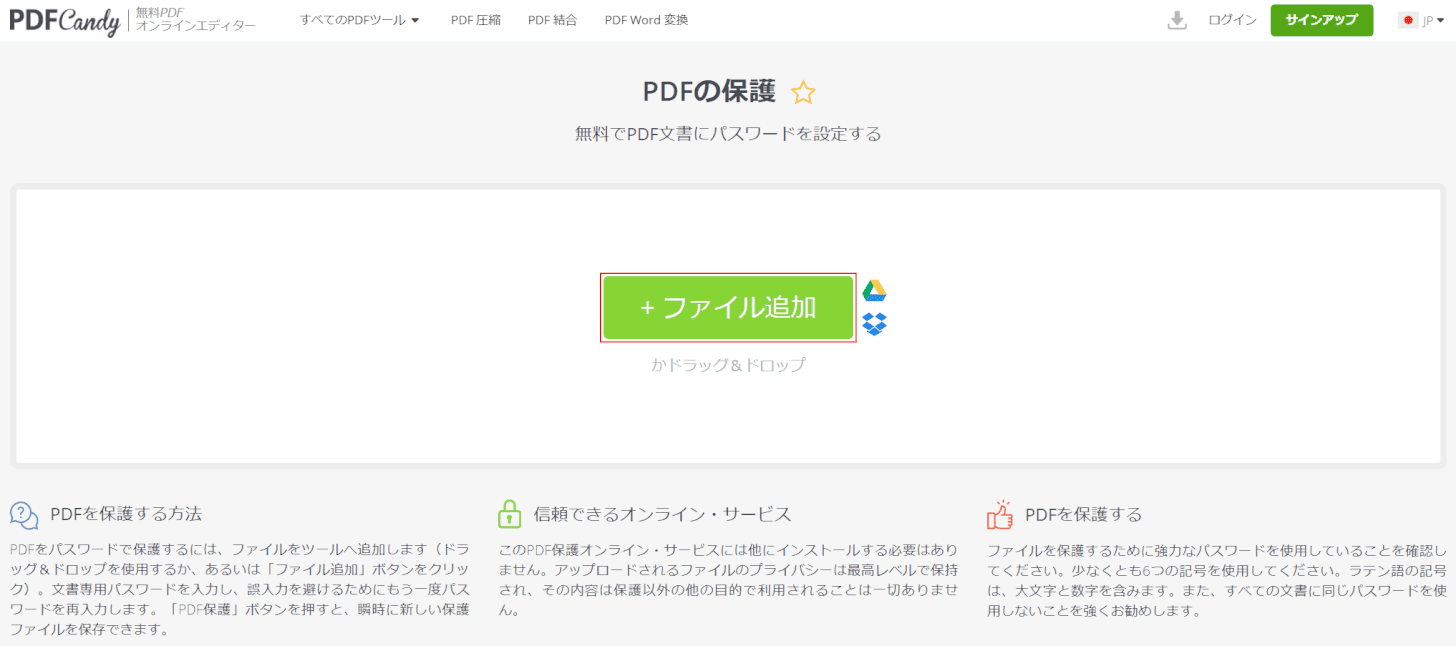Click the かドラッグ＆ドロップ text
The height and width of the screenshot is (646, 1456).
coord(728,365)
